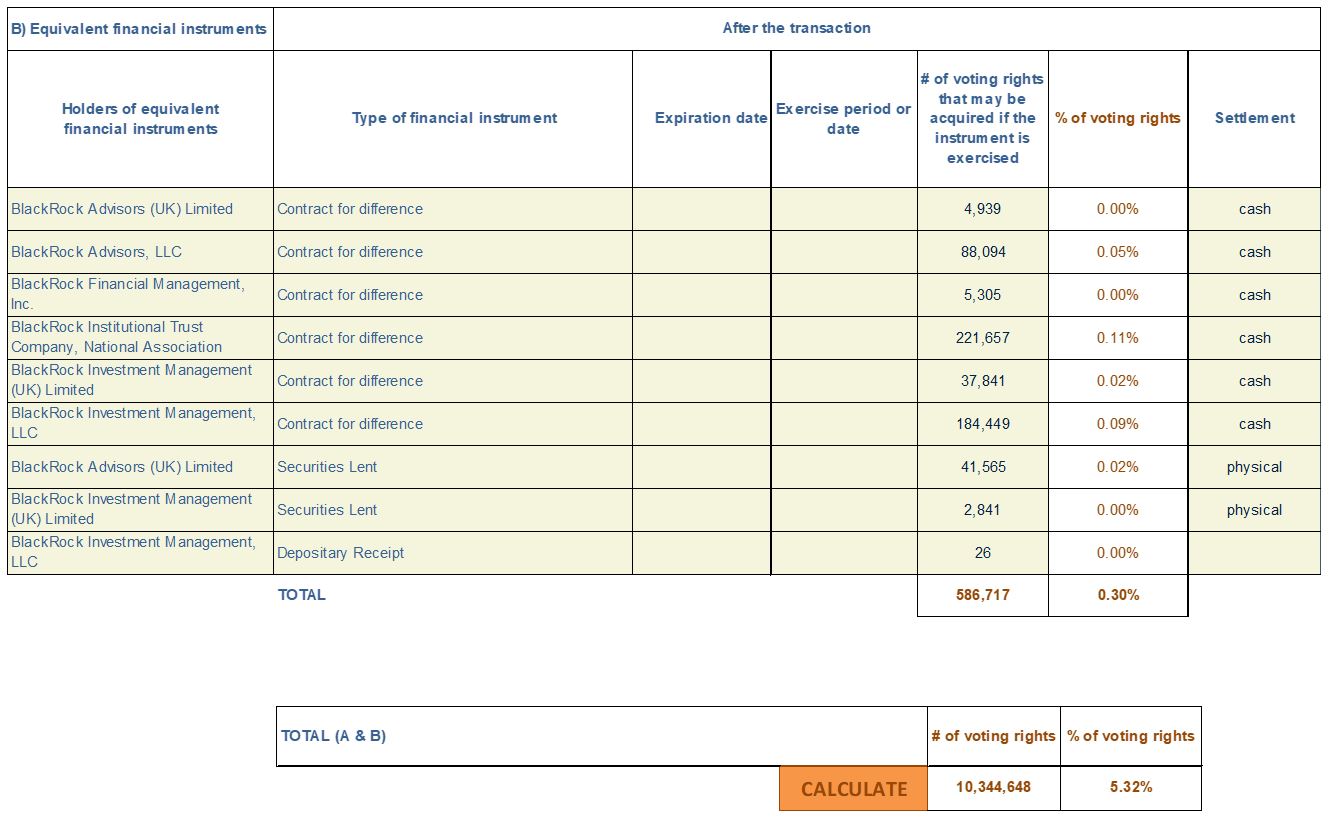The width and height of the screenshot is (1330, 821).
Task: Select the total percentage cell 5.32%
Action: pos(1131,788)
